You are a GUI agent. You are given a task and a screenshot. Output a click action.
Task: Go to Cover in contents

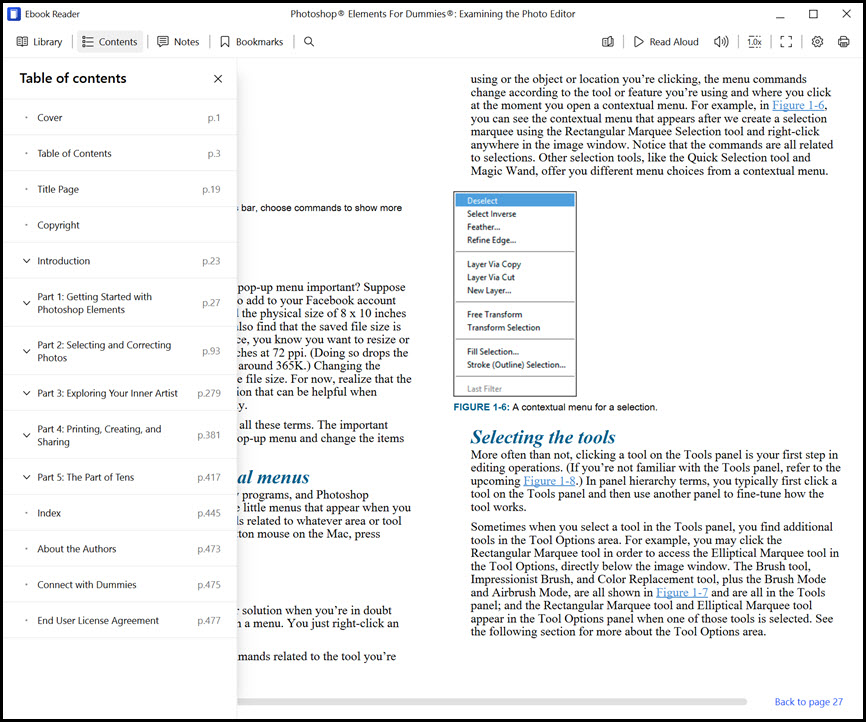tap(120, 118)
